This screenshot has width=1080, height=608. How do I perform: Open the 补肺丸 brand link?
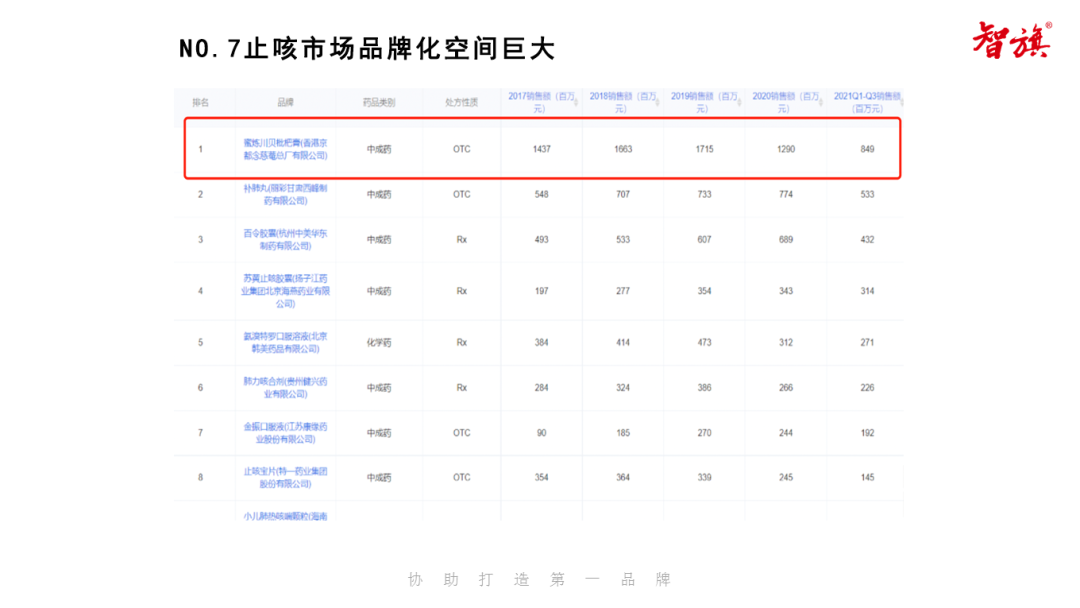[x=285, y=194]
